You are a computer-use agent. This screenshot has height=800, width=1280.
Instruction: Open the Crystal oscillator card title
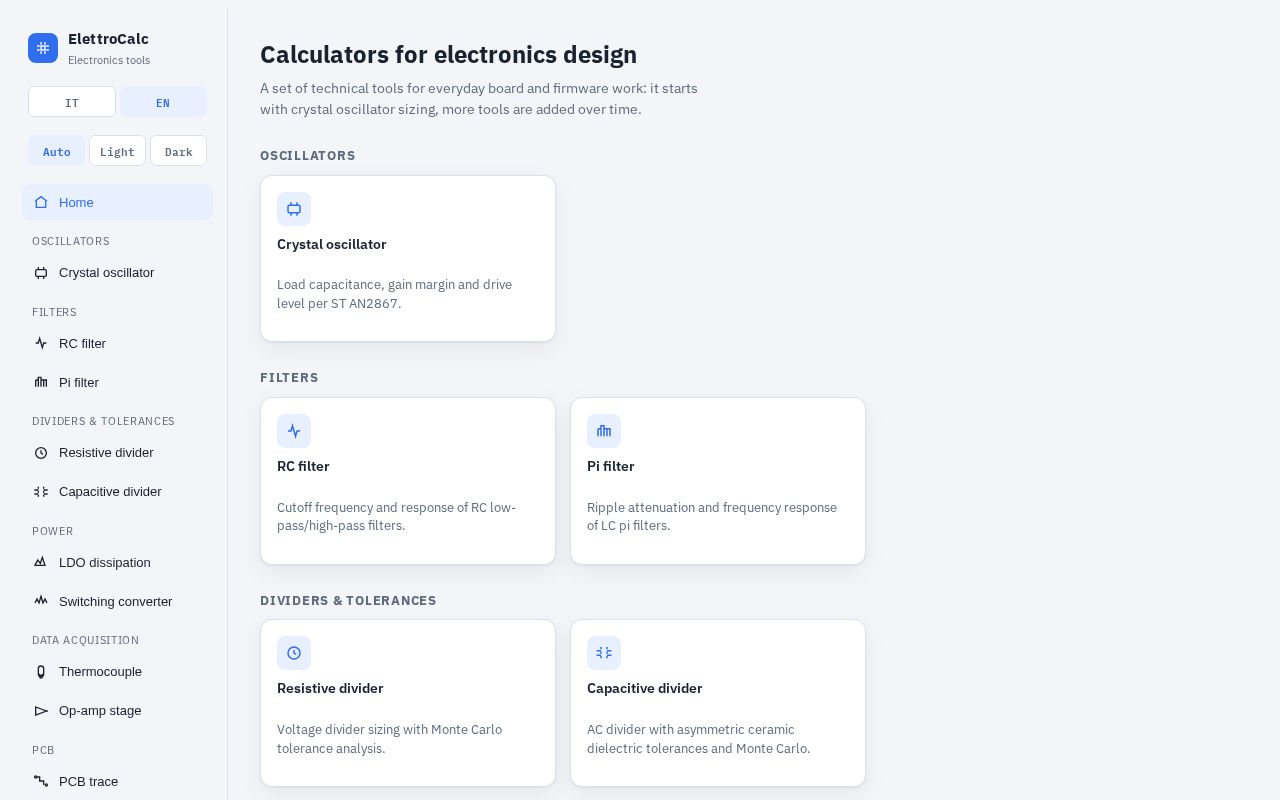click(x=331, y=244)
